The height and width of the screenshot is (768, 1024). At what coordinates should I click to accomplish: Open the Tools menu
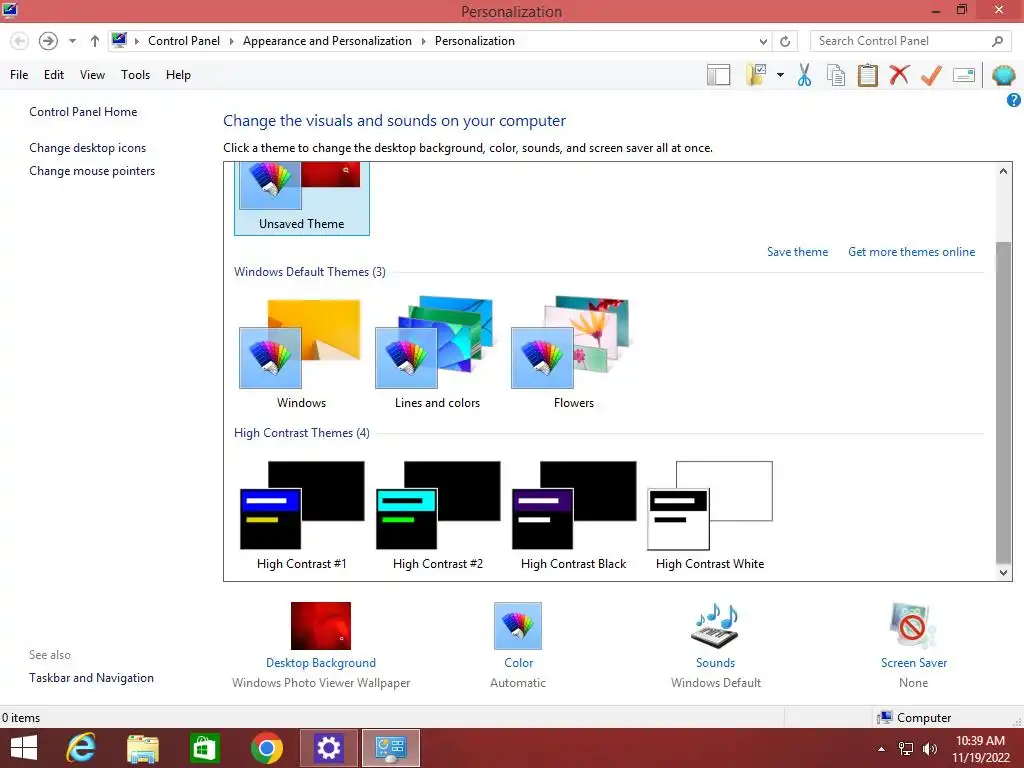(135, 75)
